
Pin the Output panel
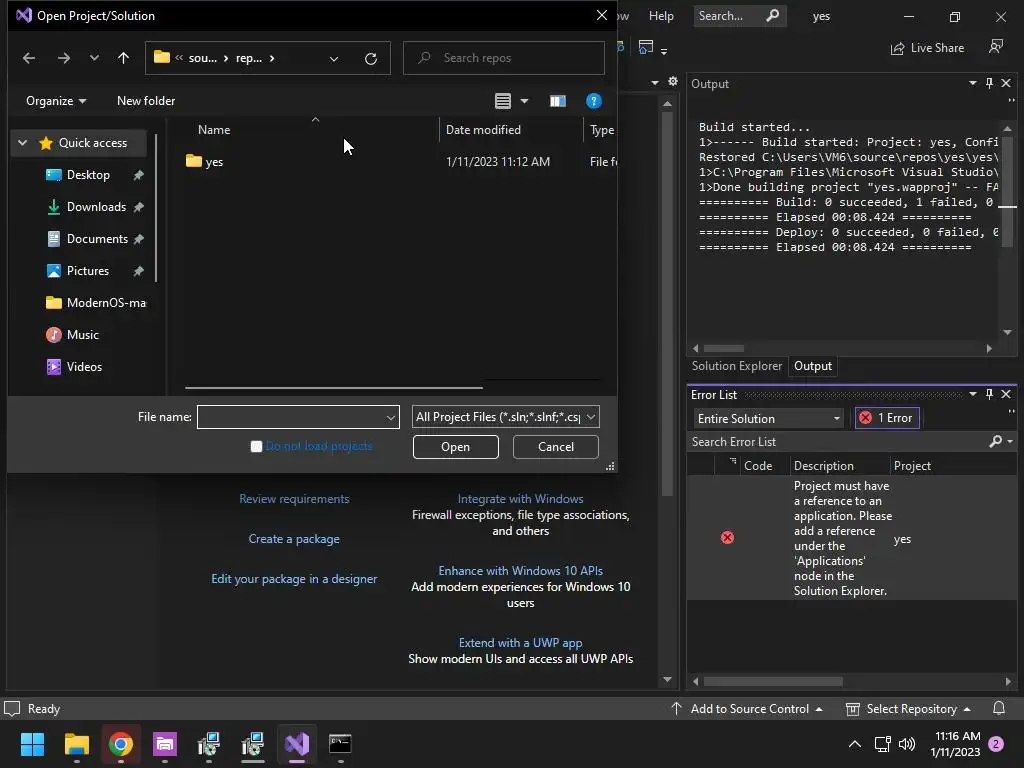pyautogui.click(x=989, y=83)
